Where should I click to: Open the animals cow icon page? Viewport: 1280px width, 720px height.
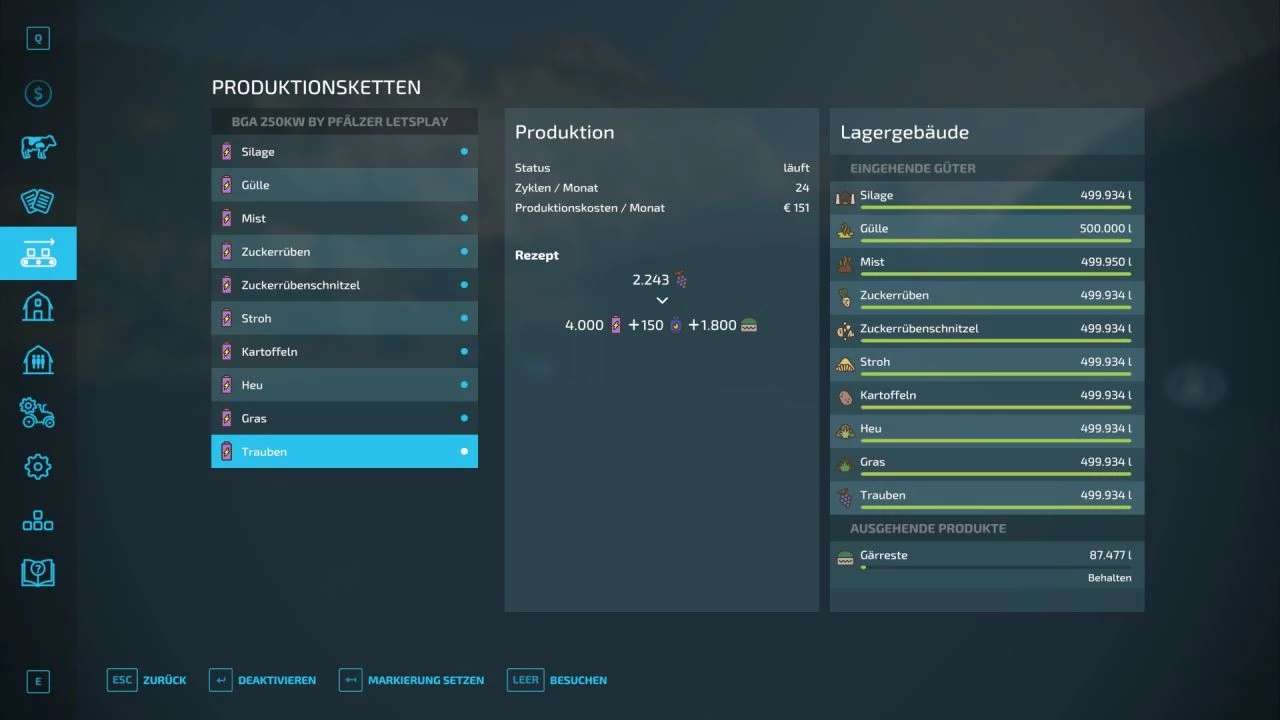pos(38,148)
